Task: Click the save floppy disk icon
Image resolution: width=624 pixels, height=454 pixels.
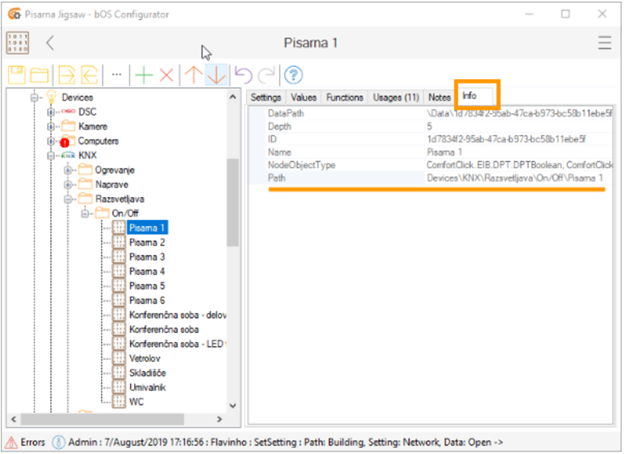Action: tap(18, 75)
